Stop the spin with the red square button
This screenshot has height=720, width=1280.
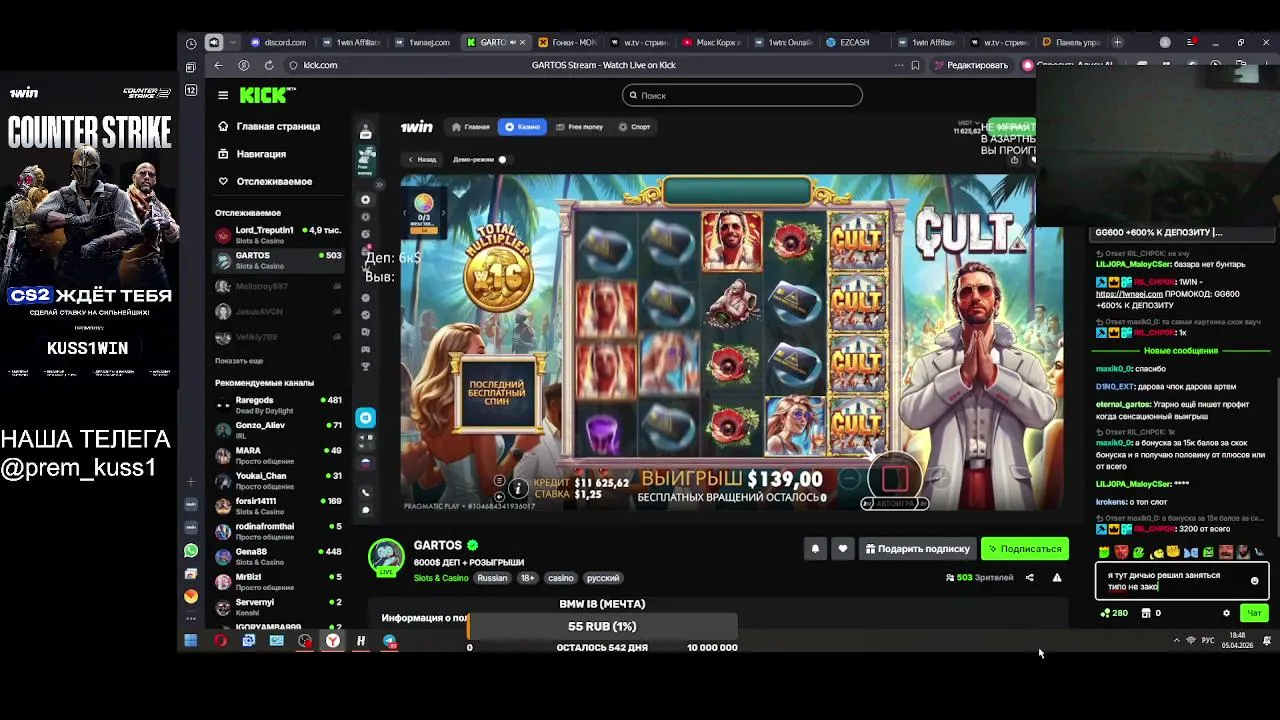point(895,478)
